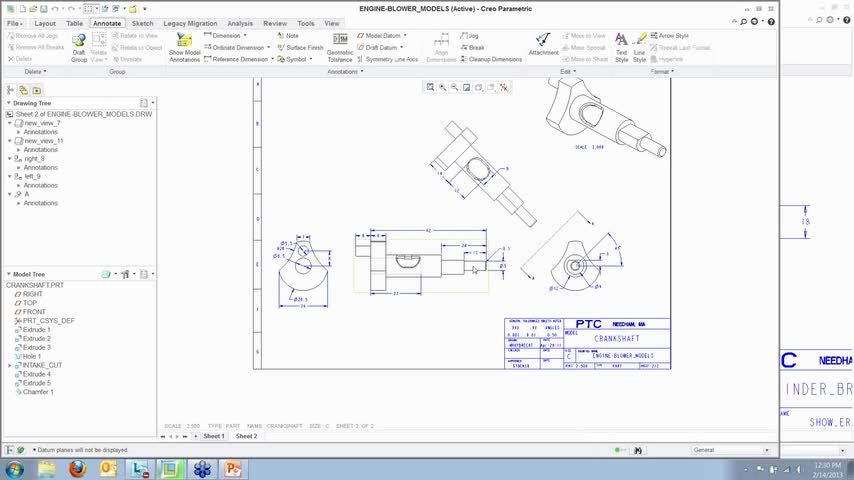Select Chamfer 1 in Model Tree
Viewport: 854px width, 480px height.
pyautogui.click(x=34, y=392)
